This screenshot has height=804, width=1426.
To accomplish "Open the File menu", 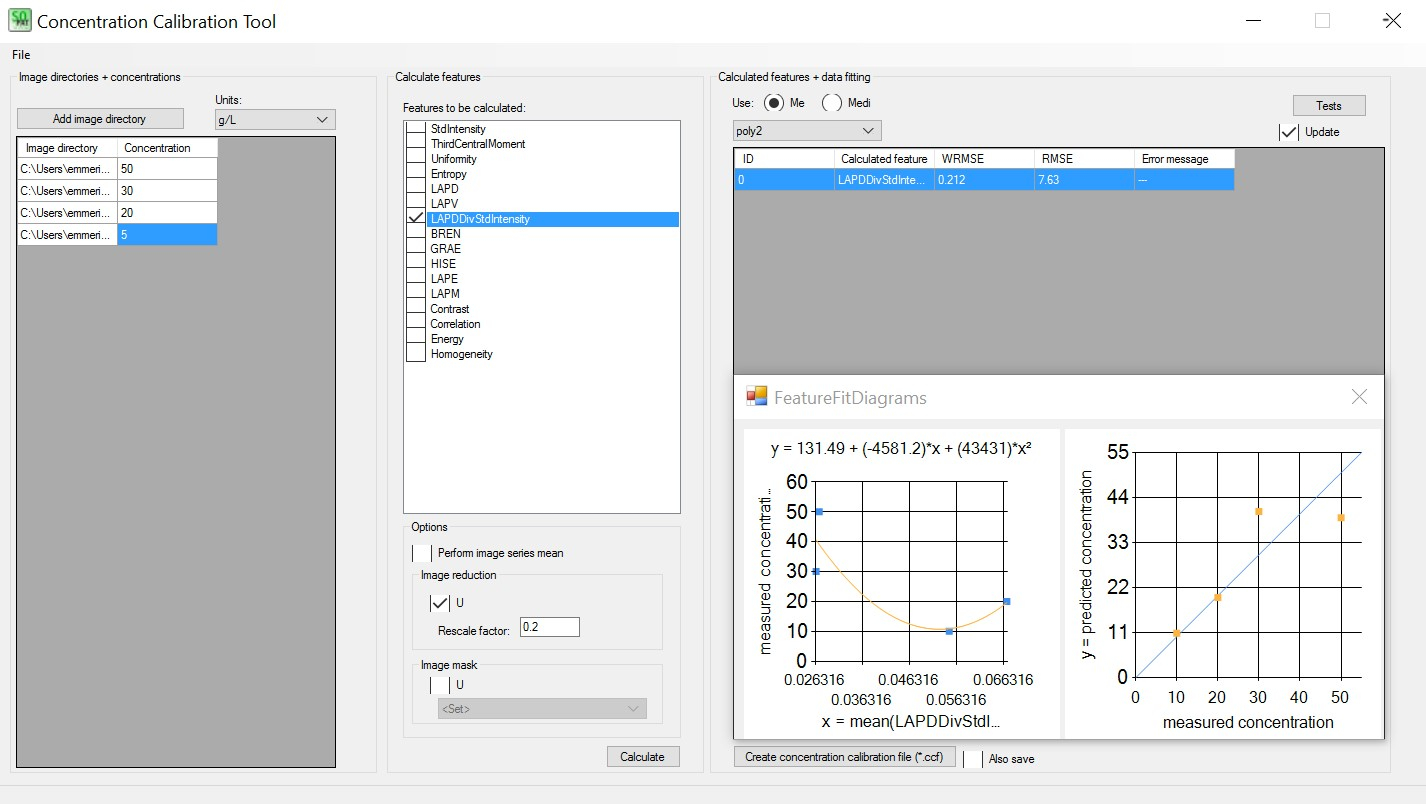I will pyautogui.click(x=21, y=55).
